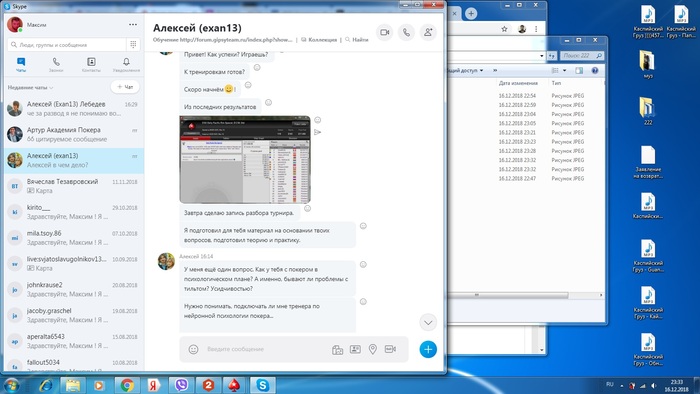The width and height of the screenshot is (700, 394).
Task: Record a video message
Action: coord(390,349)
